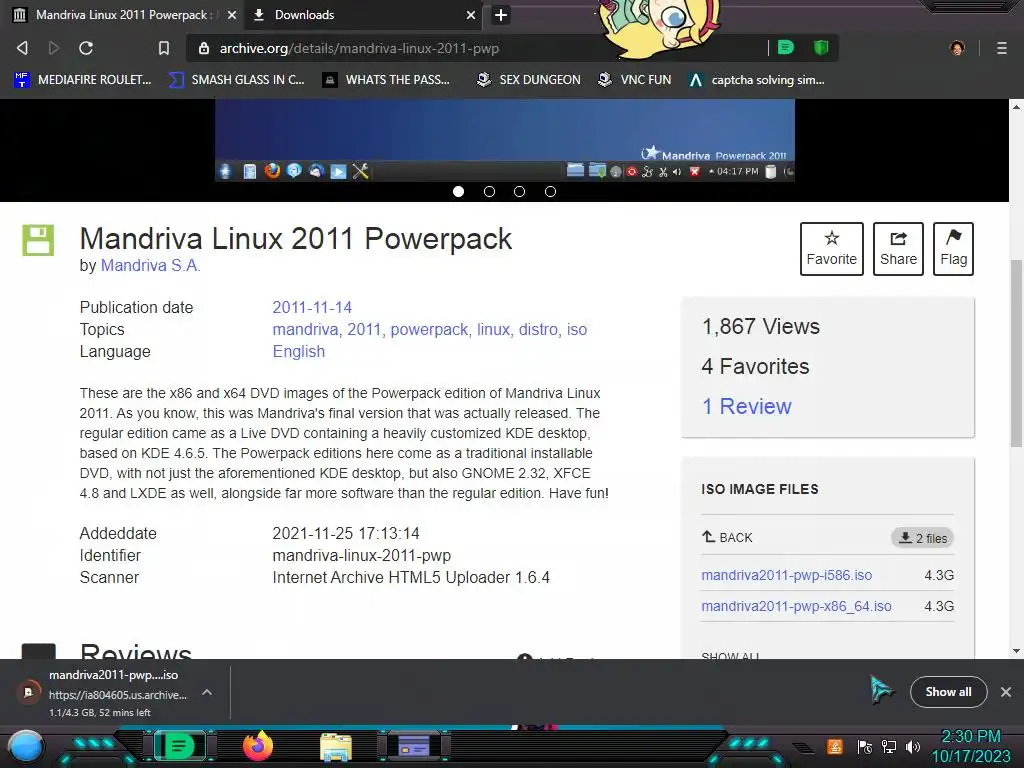Open the Start orb on taskbar

pos(25,746)
